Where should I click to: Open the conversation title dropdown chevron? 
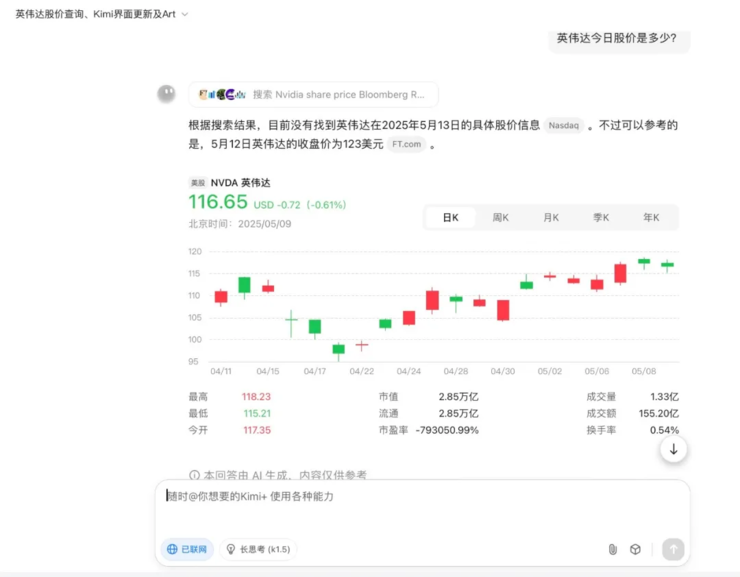(x=185, y=15)
